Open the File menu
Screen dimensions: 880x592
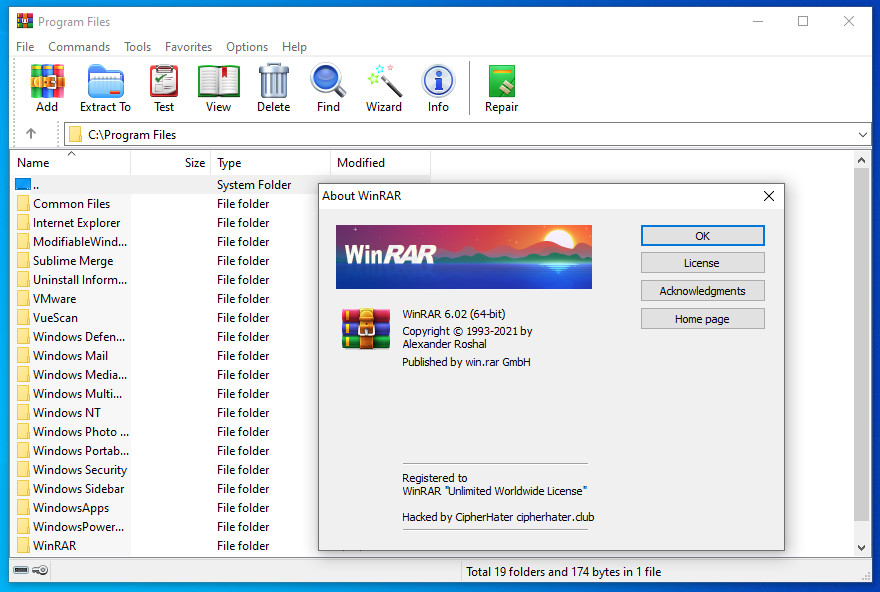[25, 47]
